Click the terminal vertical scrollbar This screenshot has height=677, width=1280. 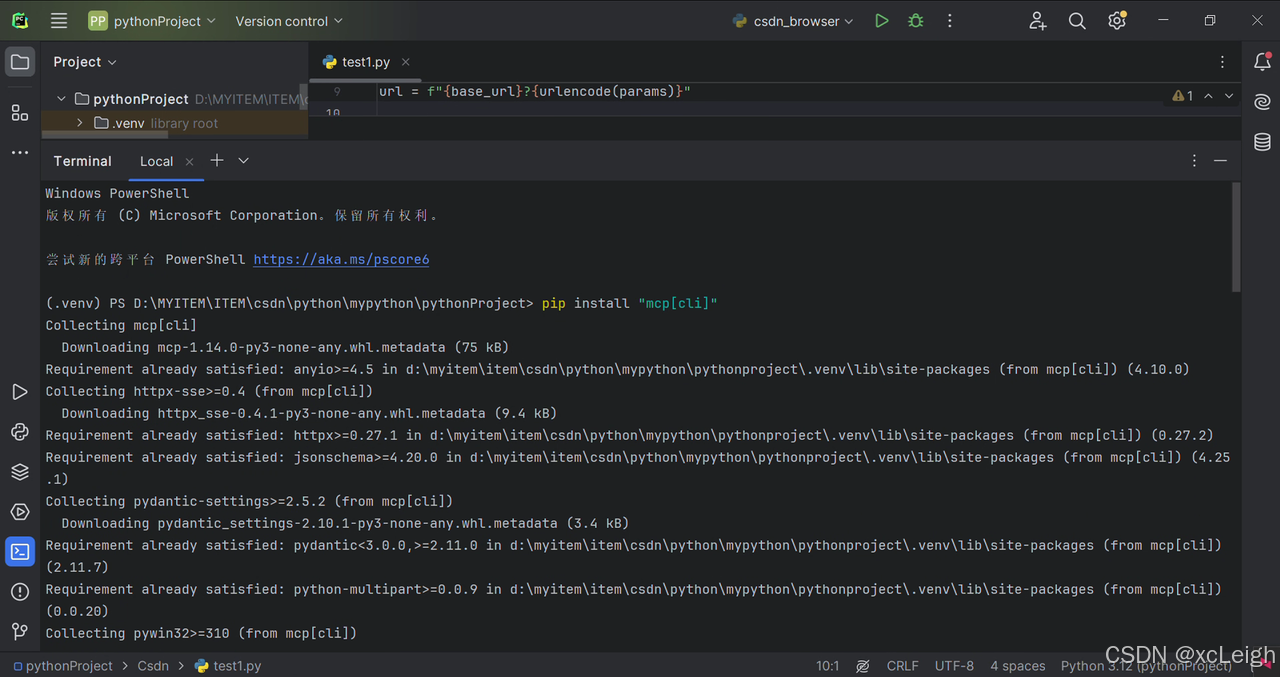(x=1236, y=237)
